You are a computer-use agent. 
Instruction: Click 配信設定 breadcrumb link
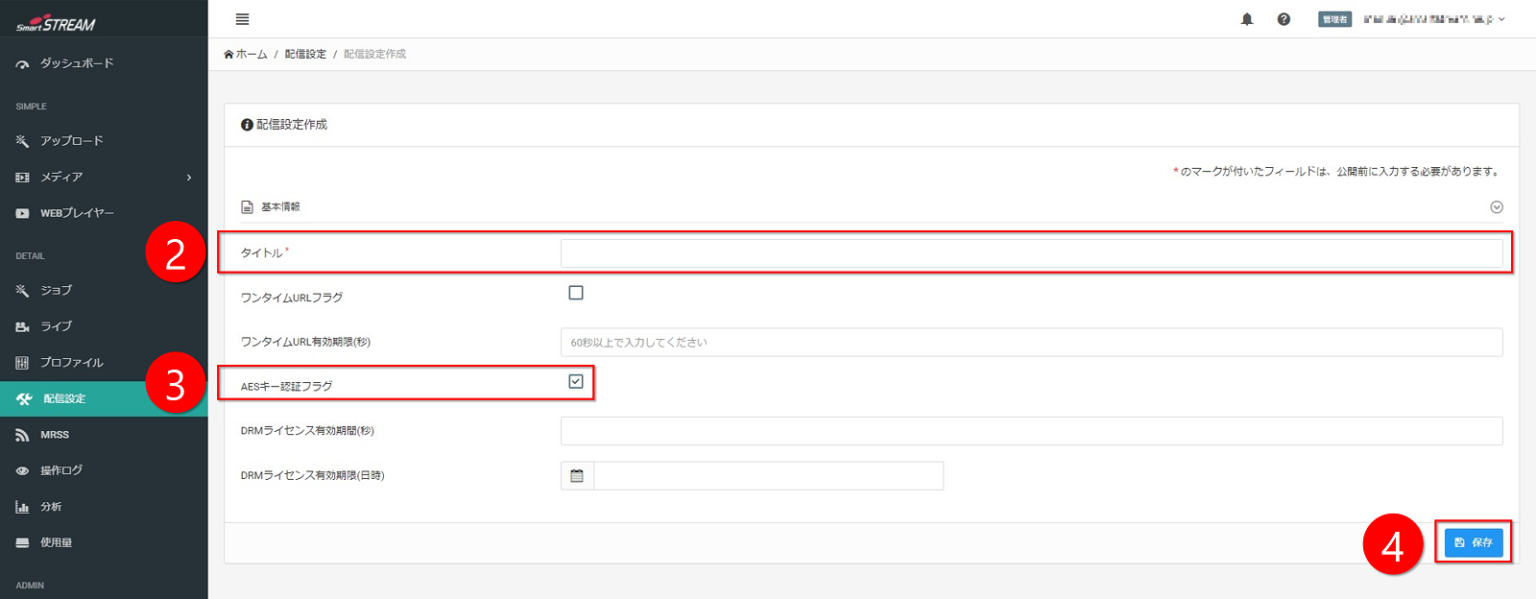tap(305, 54)
